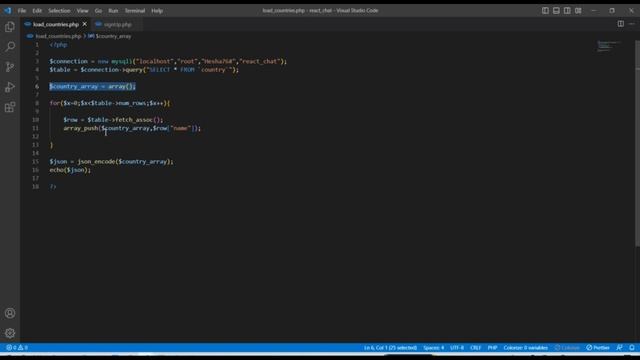This screenshot has width=640, height=360.
Task: Change encoding via UTF-8 status entry
Action: [457, 348]
